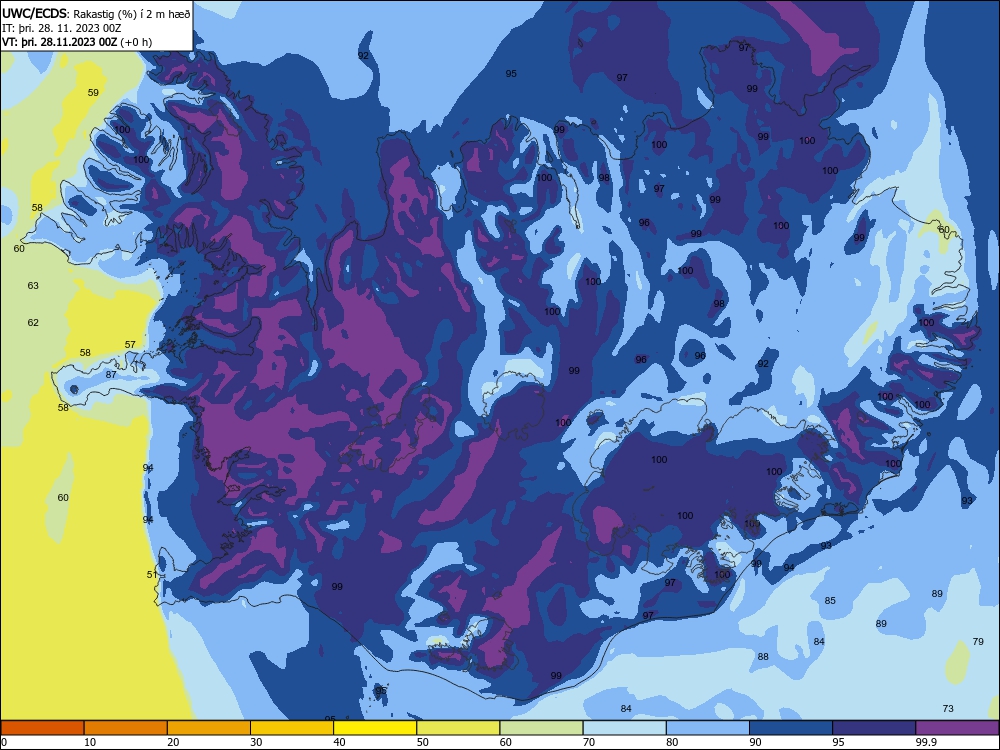Click the '50' tick label on color scale
This screenshot has height=750, width=1000.
coord(422,742)
